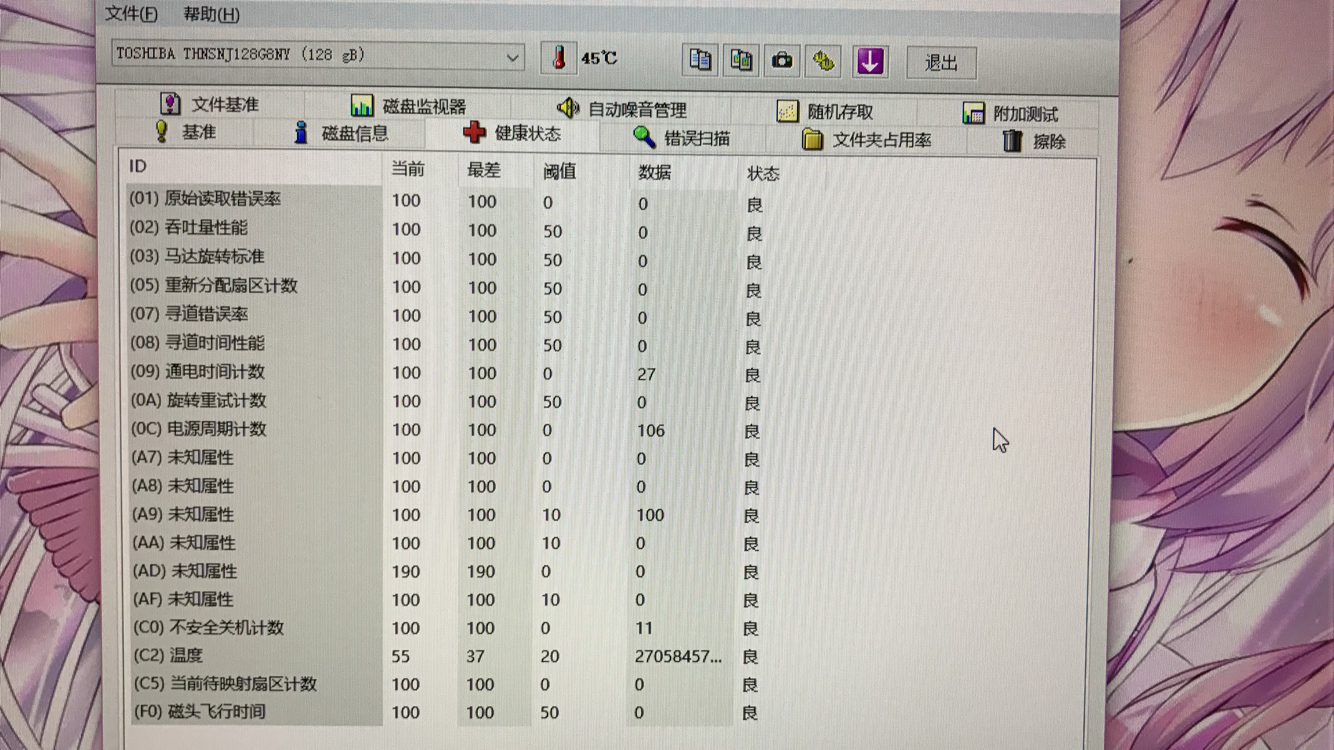
Task: Open the 帮助(H) menu
Action: (x=212, y=14)
